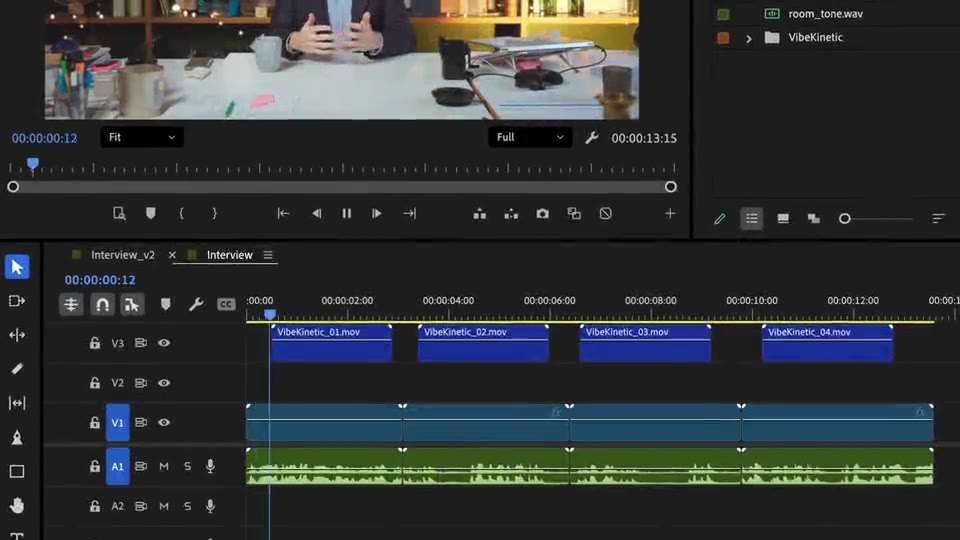The height and width of the screenshot is (540, 960).
Task: Toggle A1 track lock
Action: [94, 467]
